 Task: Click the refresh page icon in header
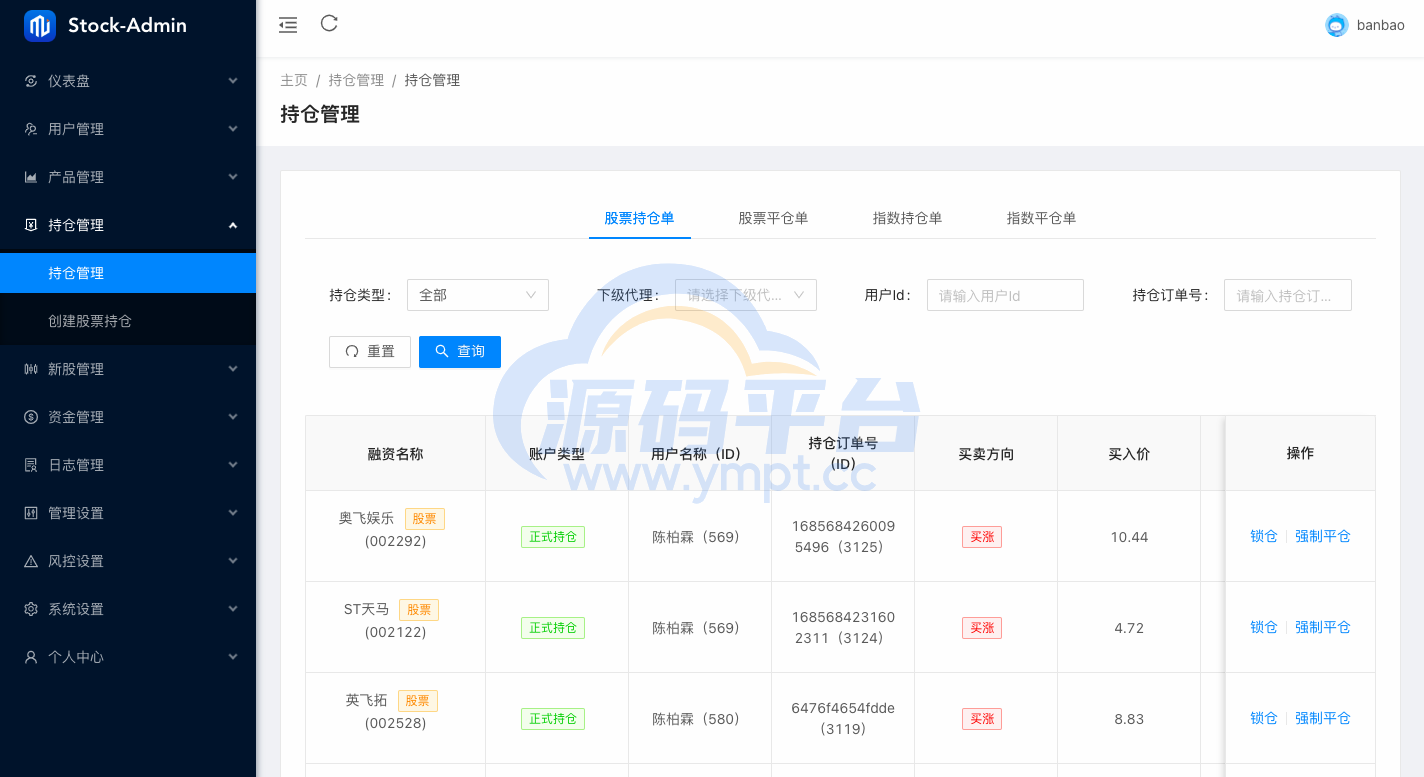(x=329, y=24)
